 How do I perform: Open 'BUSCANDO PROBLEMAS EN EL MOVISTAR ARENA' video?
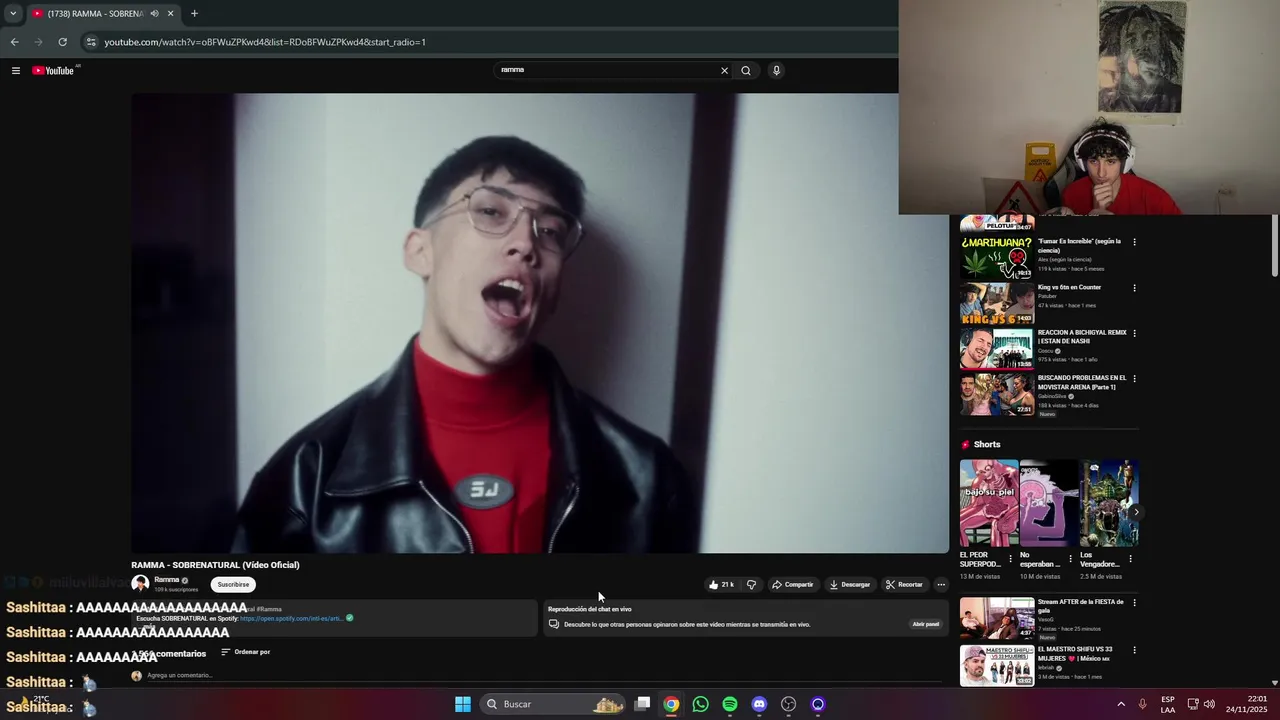[x=1082, y=382]
